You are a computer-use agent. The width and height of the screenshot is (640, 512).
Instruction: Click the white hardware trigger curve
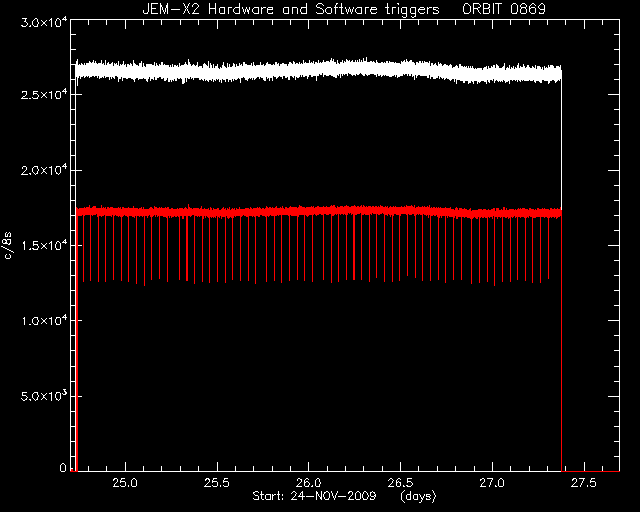(318, 70)
